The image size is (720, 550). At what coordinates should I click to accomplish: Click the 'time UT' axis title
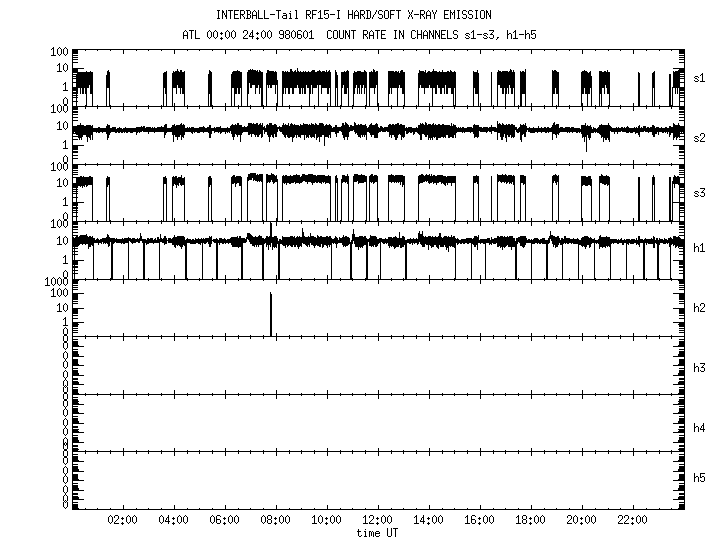click(x=377, y=534)
